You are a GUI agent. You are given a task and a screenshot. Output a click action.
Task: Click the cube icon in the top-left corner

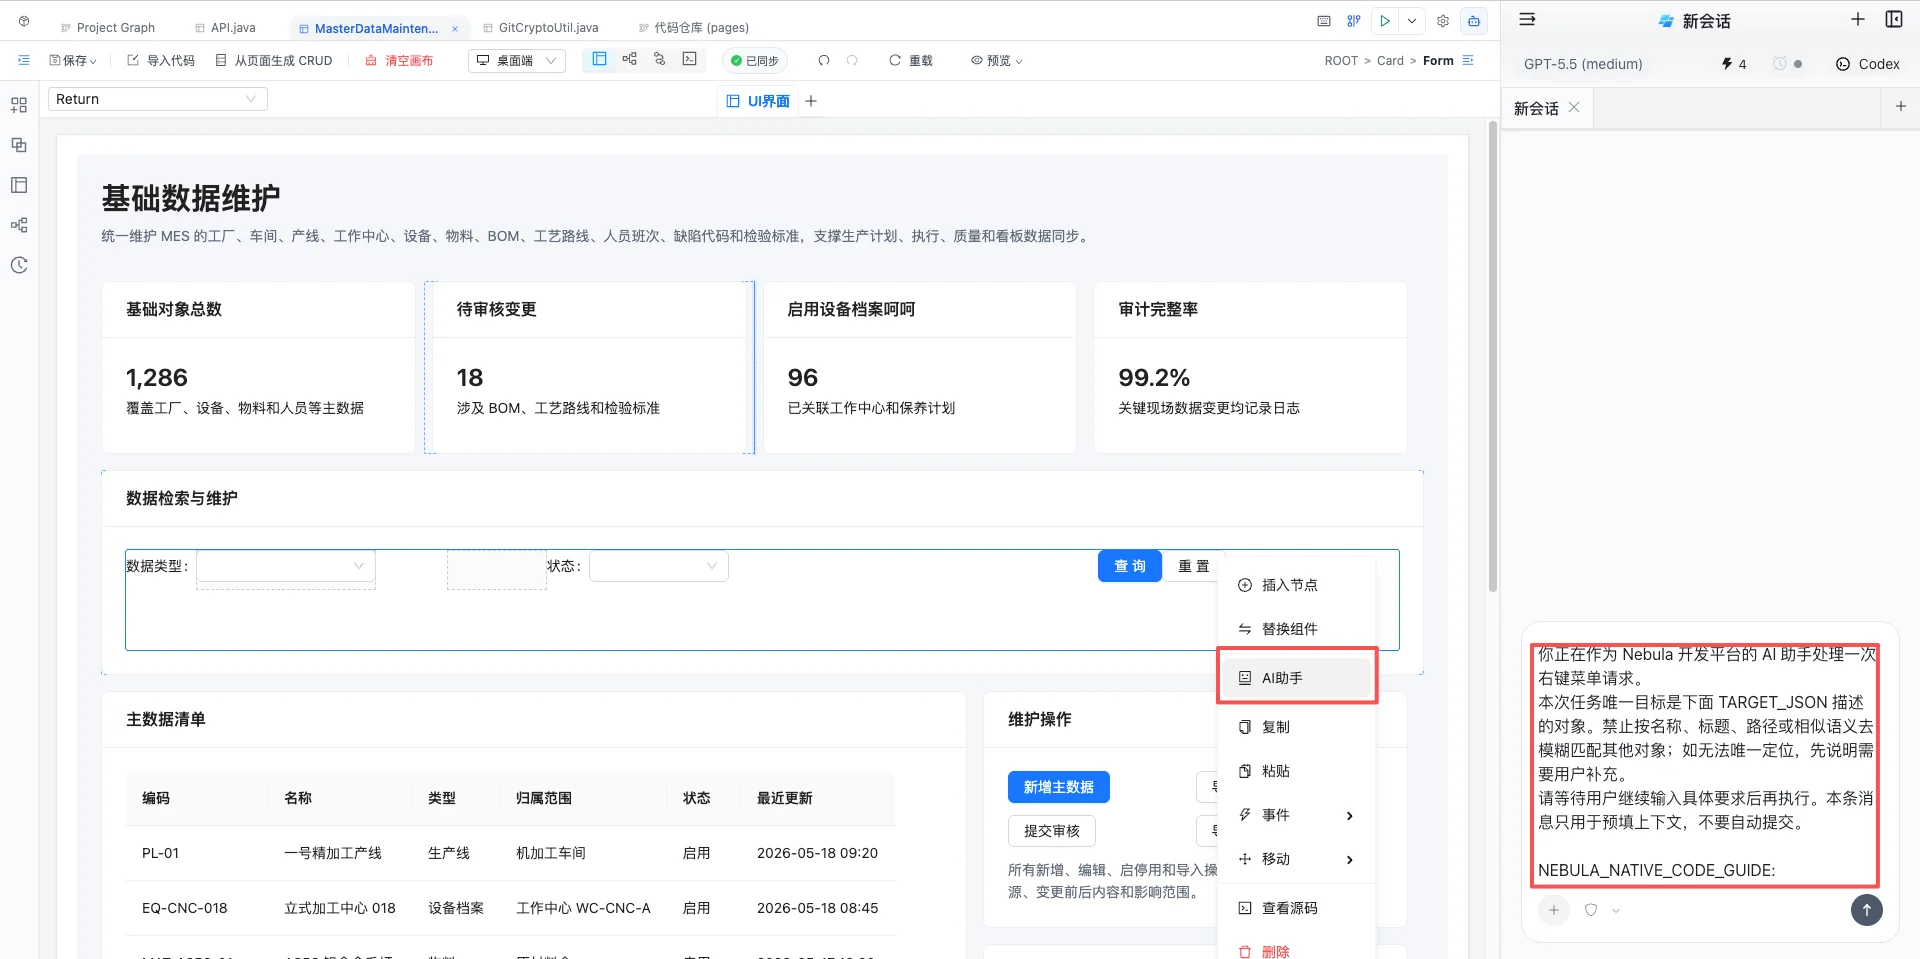pyautogui.click(x=24, y=21)
